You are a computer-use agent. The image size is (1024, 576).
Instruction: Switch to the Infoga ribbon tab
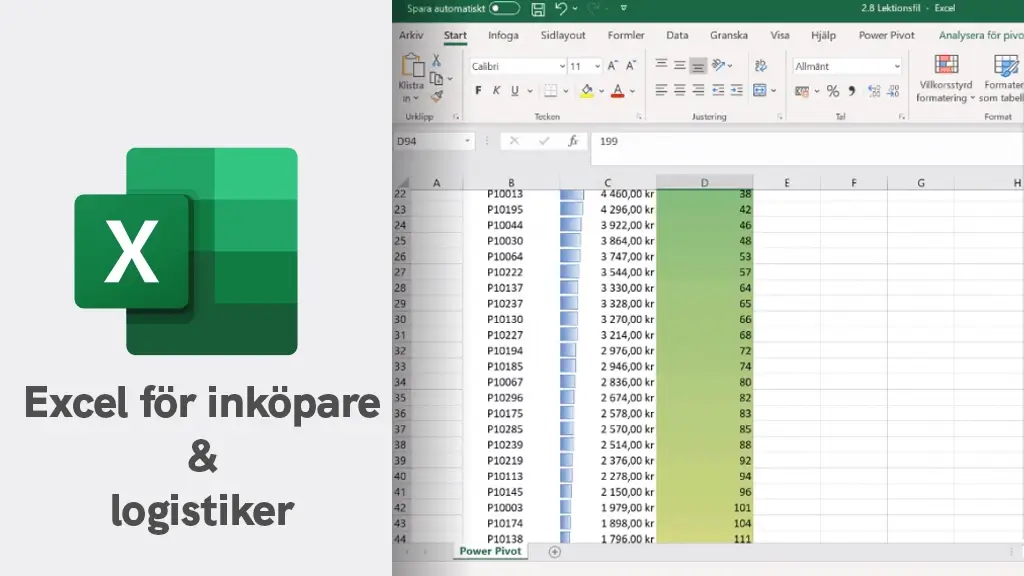[502, 35]
